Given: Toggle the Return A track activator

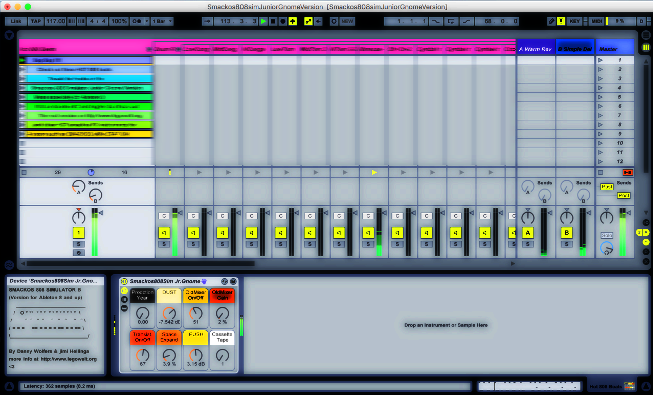Looking at the screenshot, I should pyautogui.click(x=528, y=232).
